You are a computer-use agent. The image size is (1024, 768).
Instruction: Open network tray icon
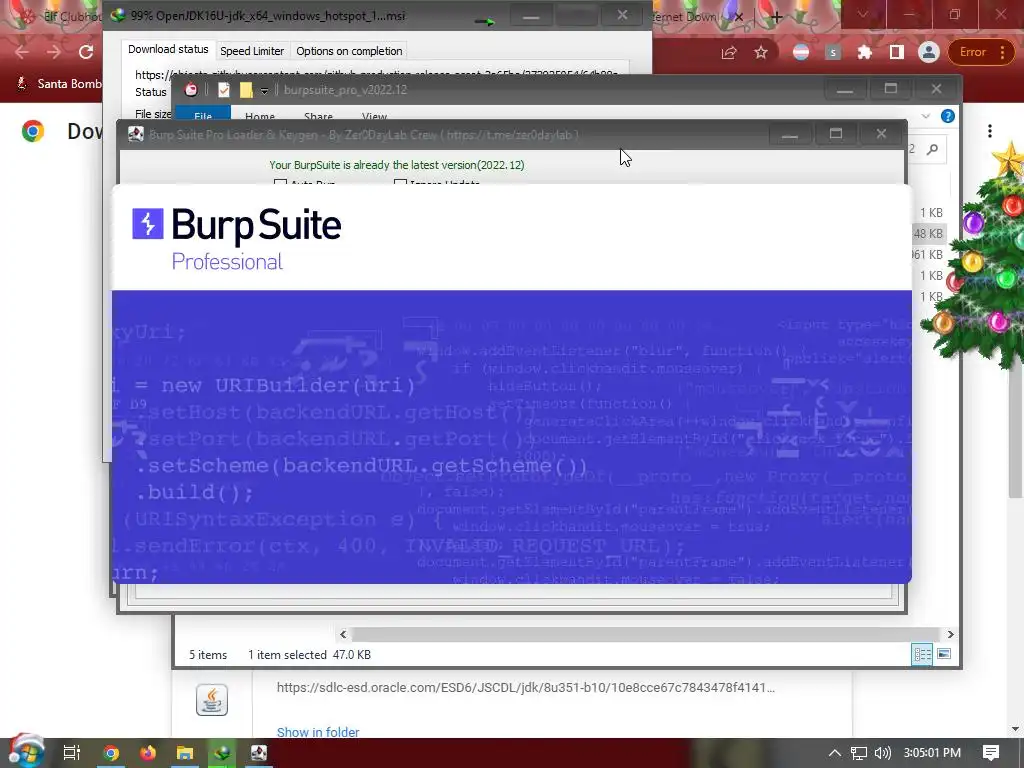[859, 753]
